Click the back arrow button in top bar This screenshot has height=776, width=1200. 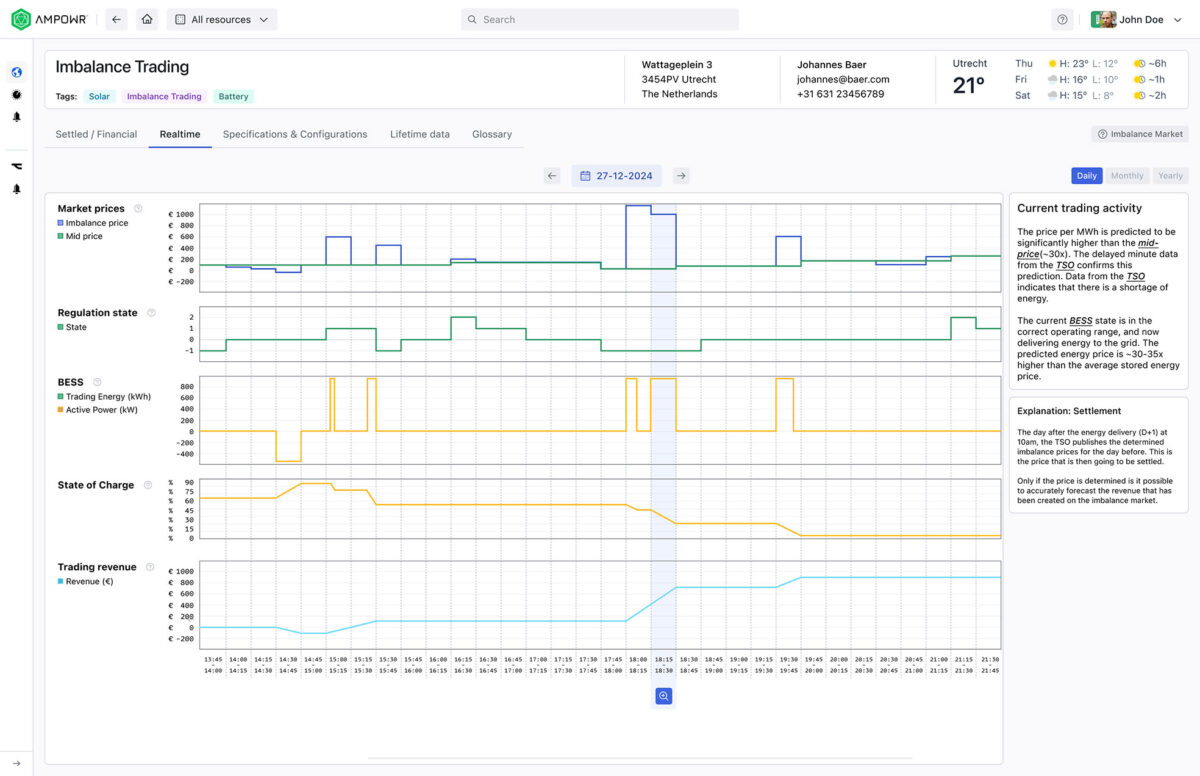[117, 19]
